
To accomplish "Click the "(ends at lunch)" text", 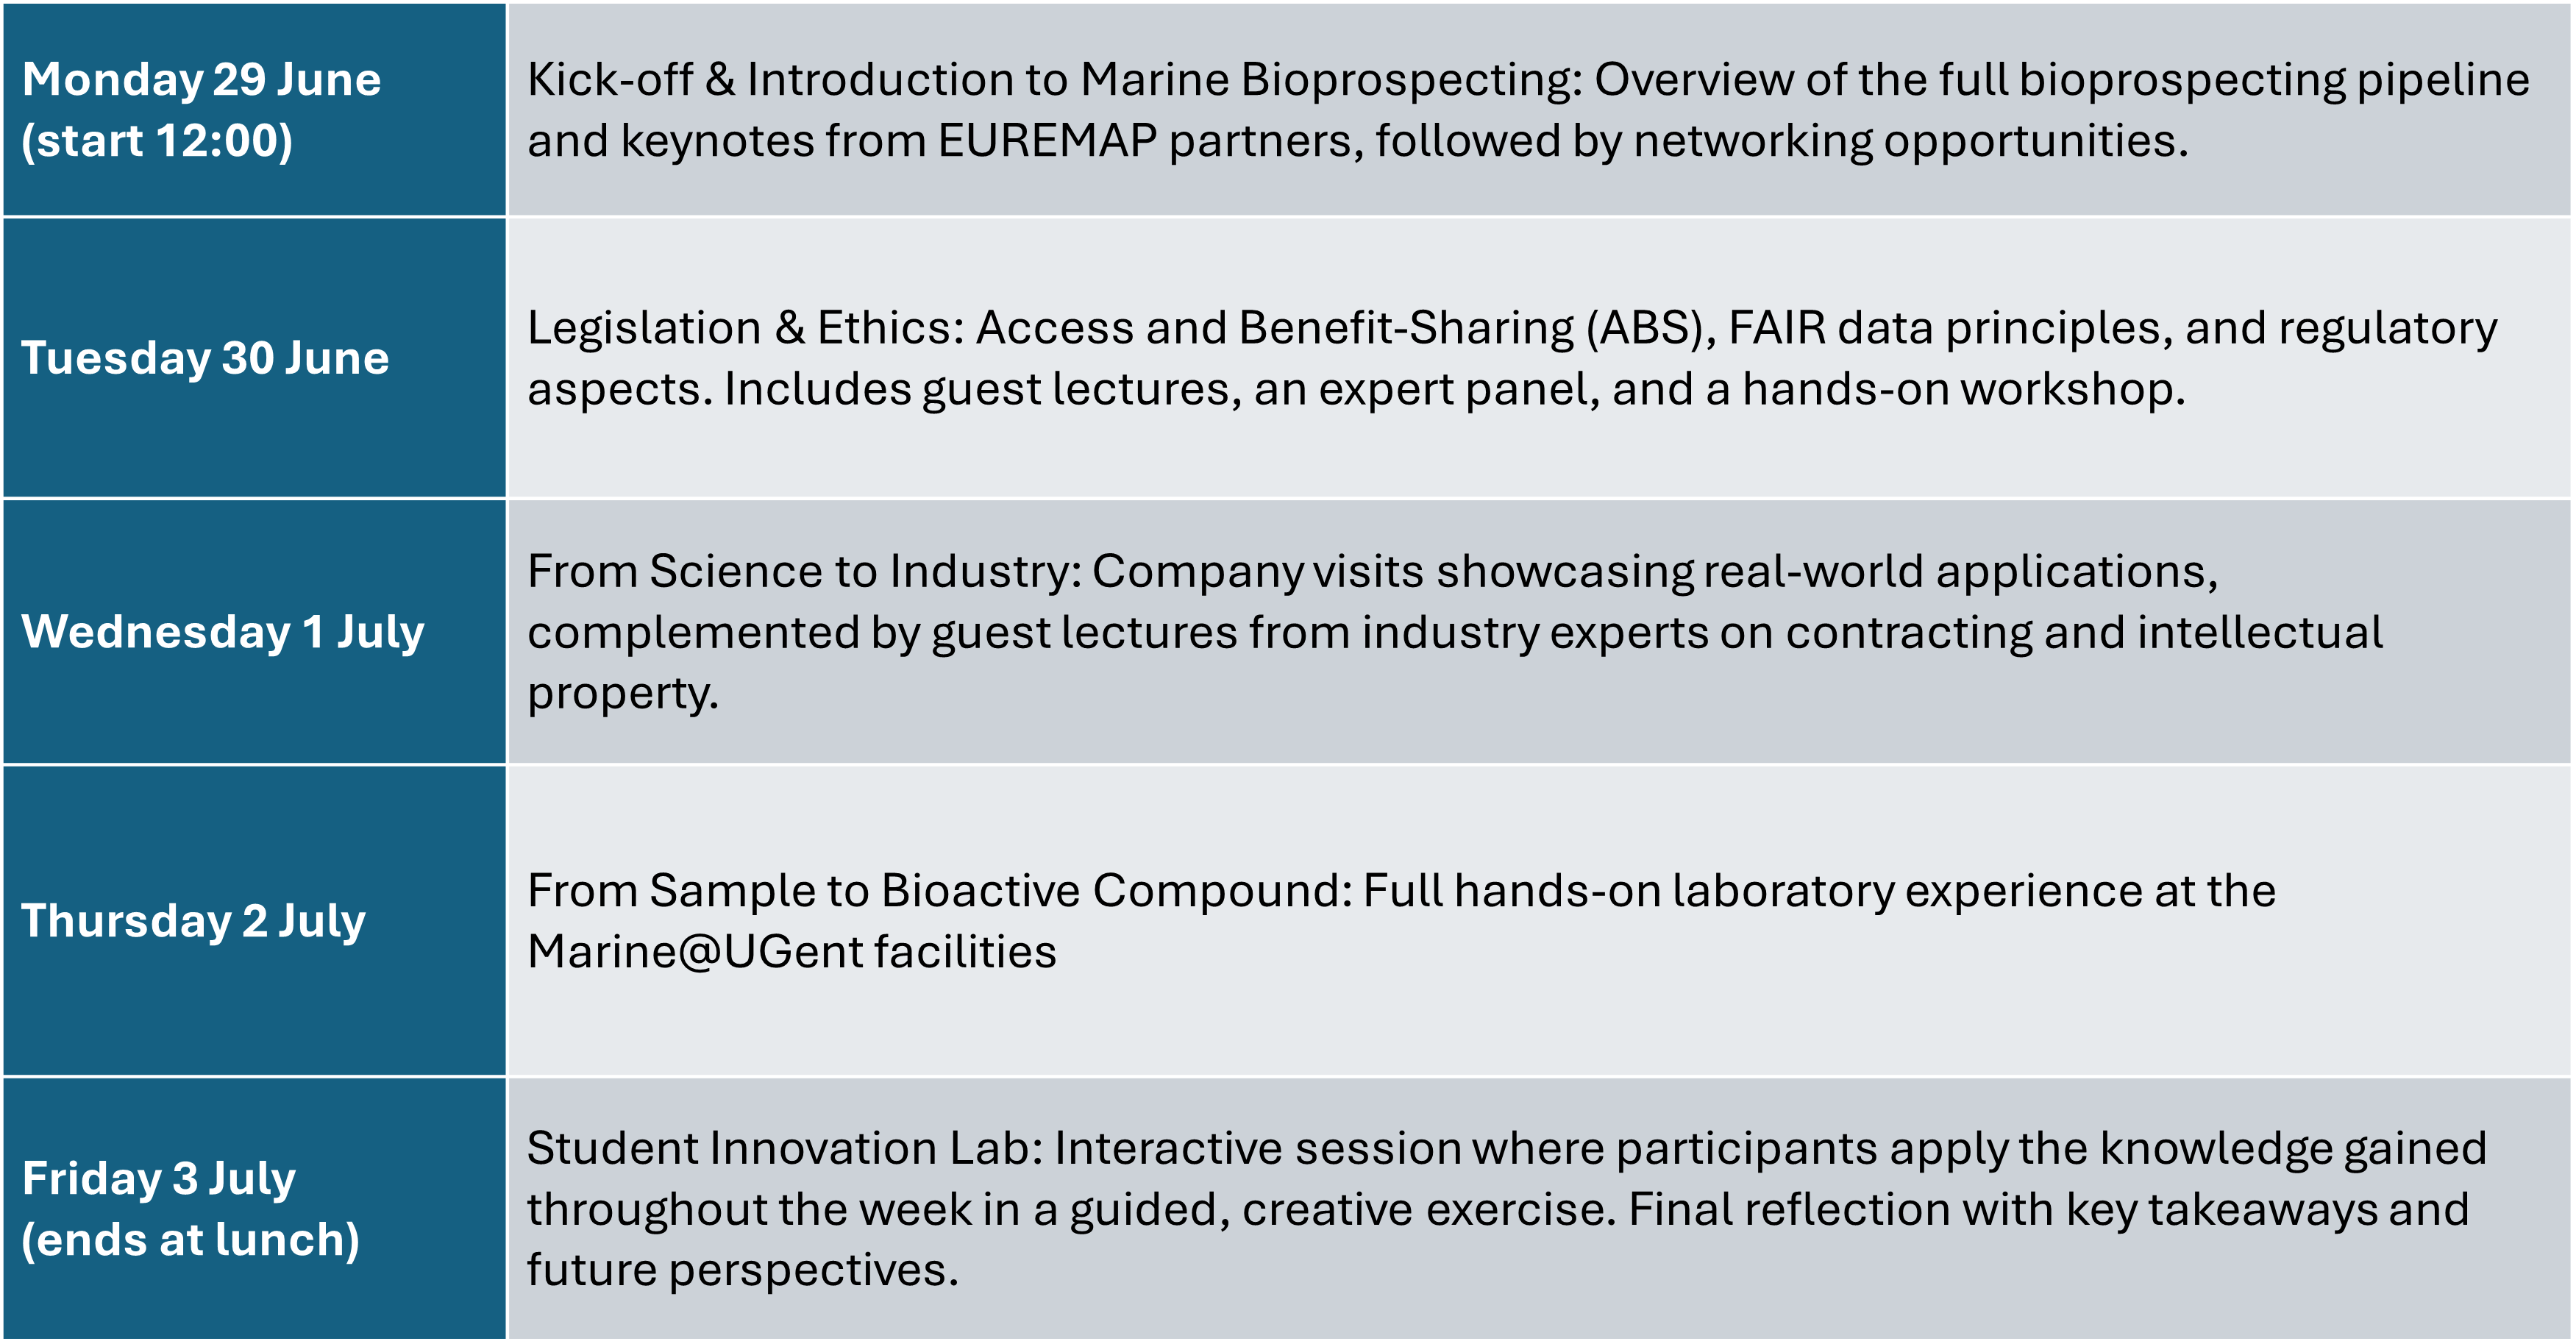I will pyautogui.click(x=190, y=1240).
